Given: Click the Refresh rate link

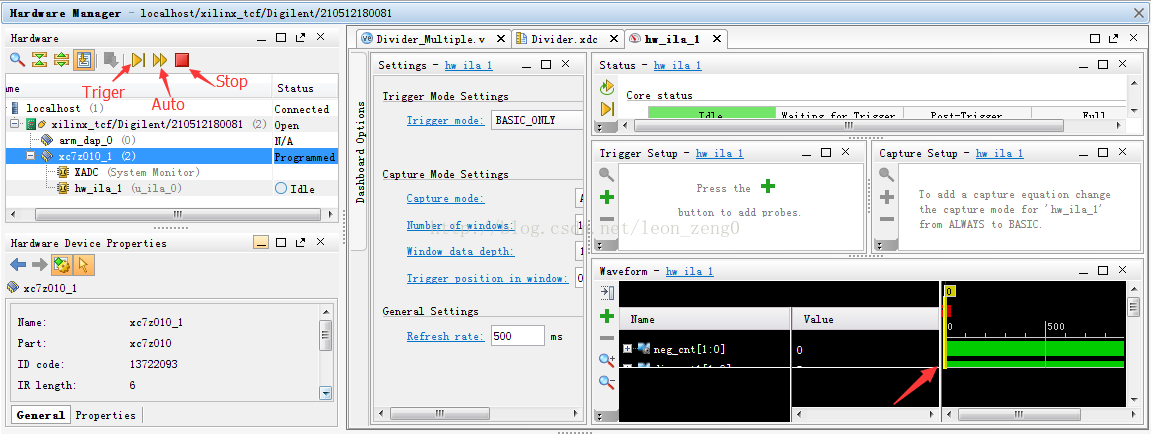Looking at the screenshot, I should tap(445, 336).
